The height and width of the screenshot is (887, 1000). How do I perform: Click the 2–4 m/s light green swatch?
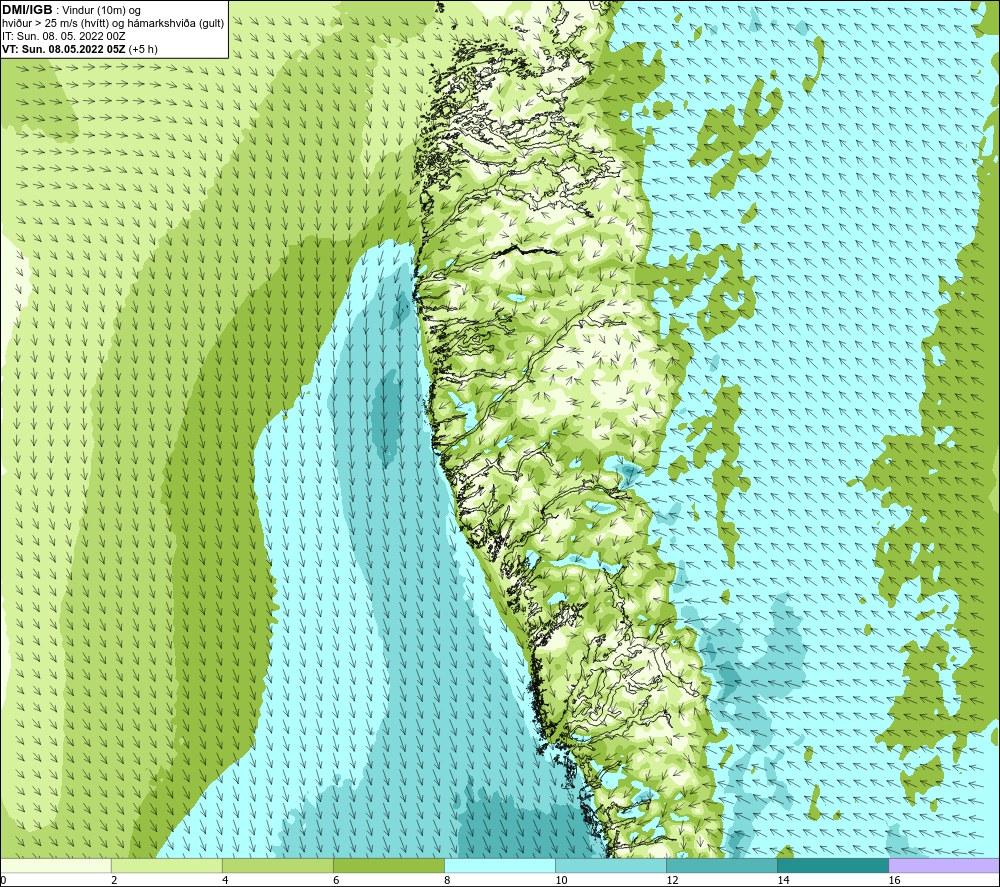[166, 865]
